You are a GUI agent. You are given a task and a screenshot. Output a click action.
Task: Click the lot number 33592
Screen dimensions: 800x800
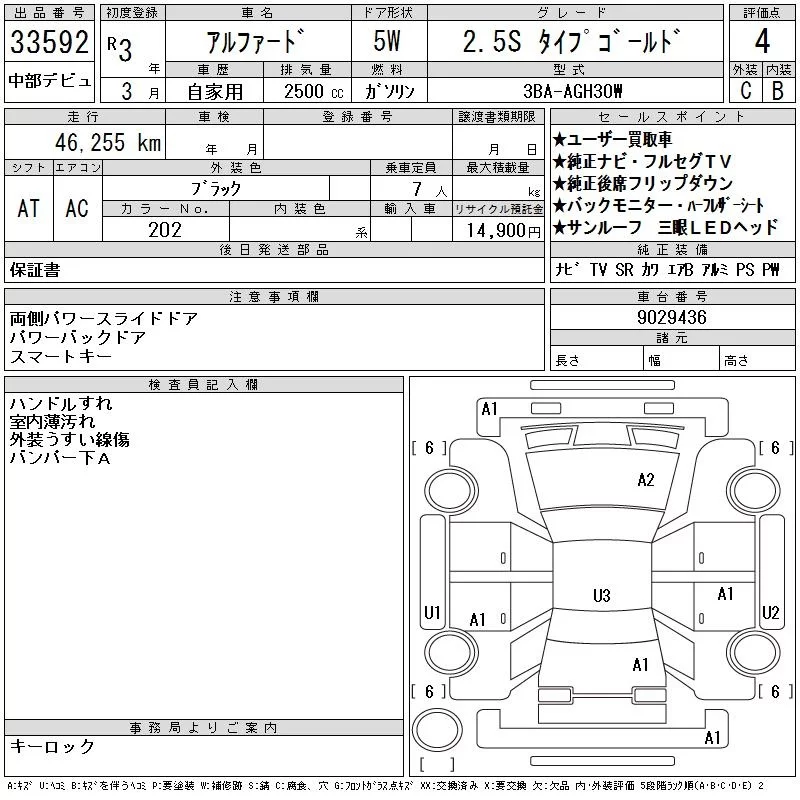pos(50,44)
